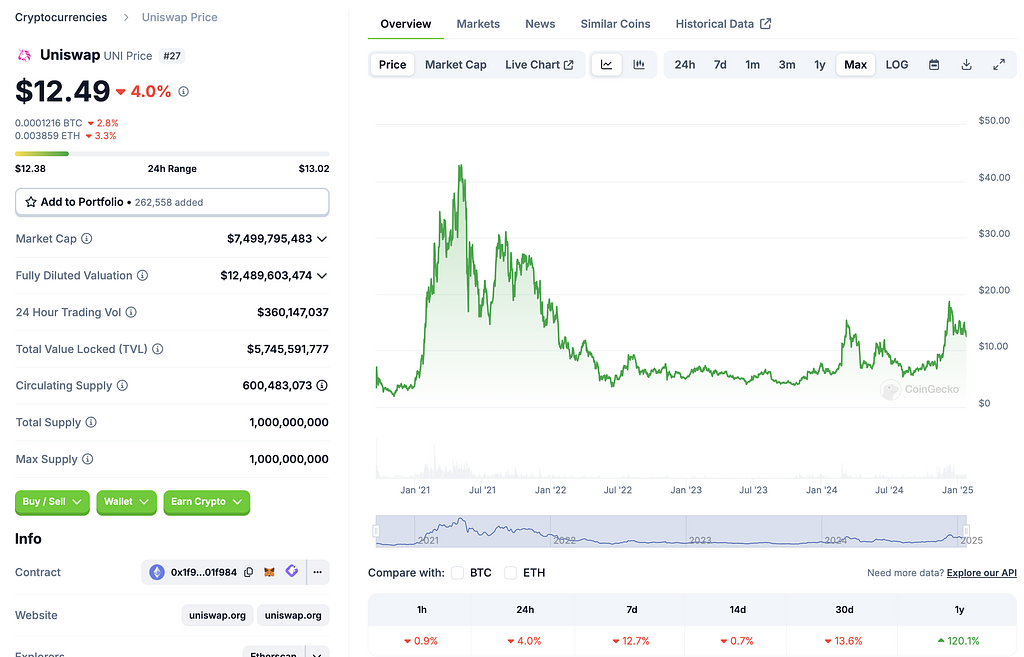Expand the chart to fullscreen

[x=998, y=65]
